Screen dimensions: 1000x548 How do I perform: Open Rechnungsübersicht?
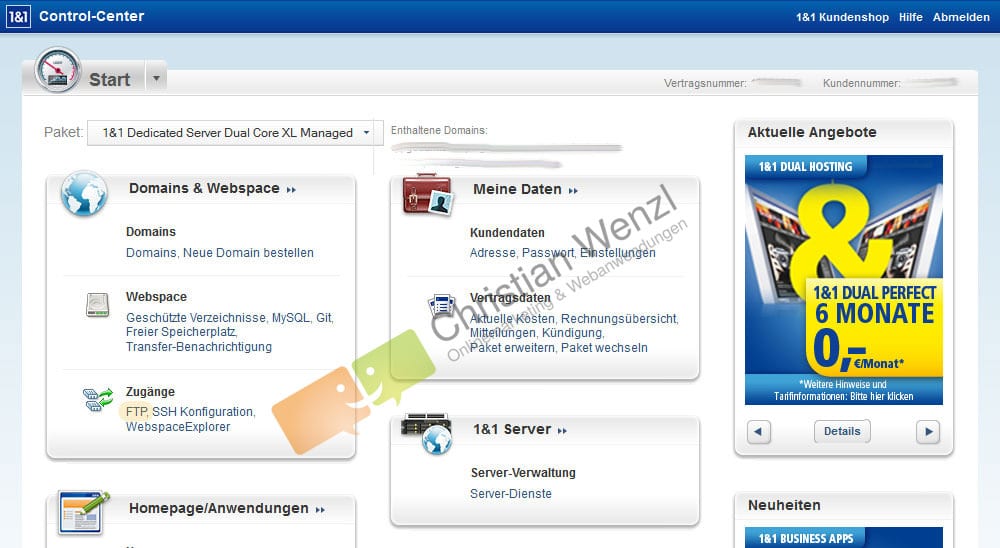coord(619,318)
